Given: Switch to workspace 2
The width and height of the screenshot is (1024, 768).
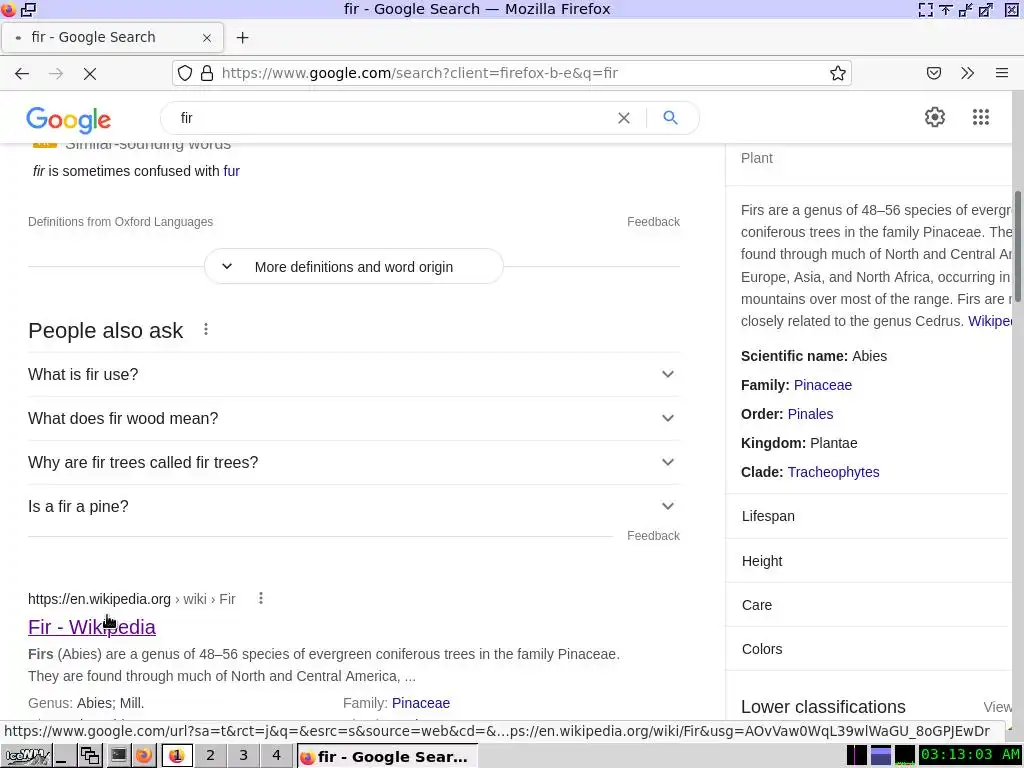Looking at the screenshot, I should tap(210, 756).
